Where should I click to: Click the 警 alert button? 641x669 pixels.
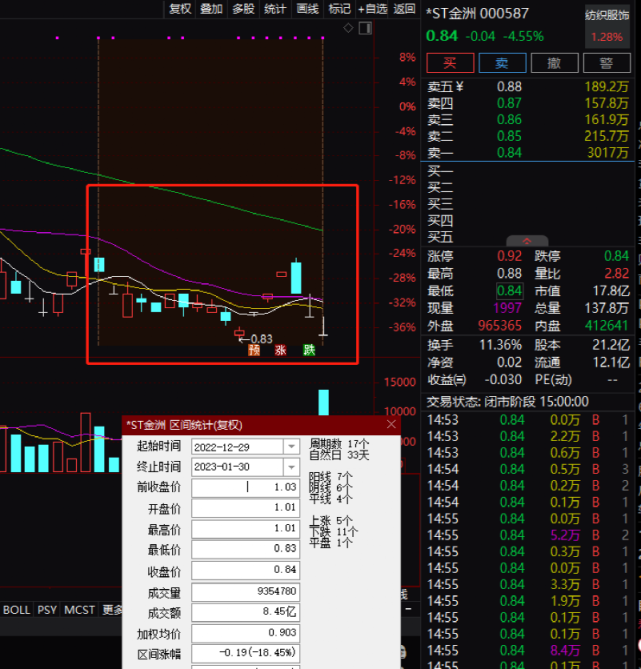point(606,63)
